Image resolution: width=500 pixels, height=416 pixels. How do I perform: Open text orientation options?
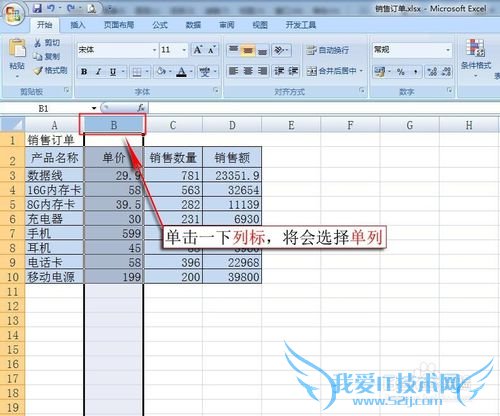(281, 50)
